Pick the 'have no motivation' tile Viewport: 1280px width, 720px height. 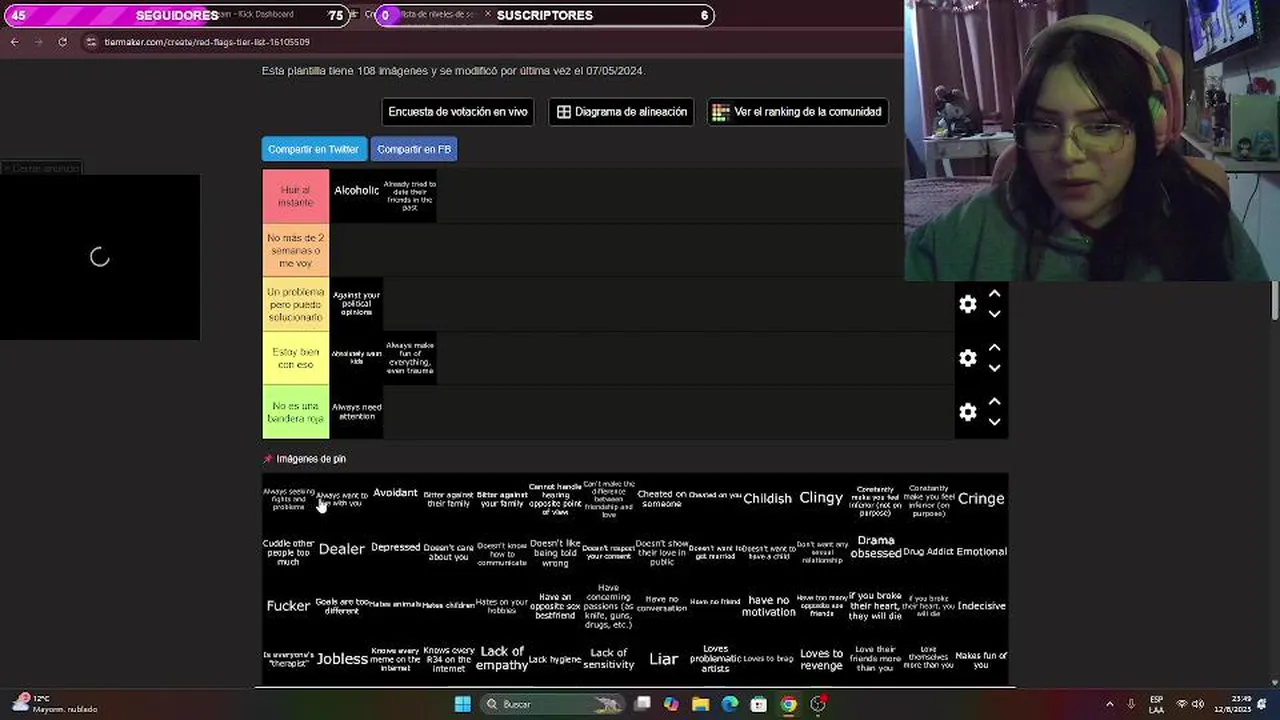click(768, 605)
